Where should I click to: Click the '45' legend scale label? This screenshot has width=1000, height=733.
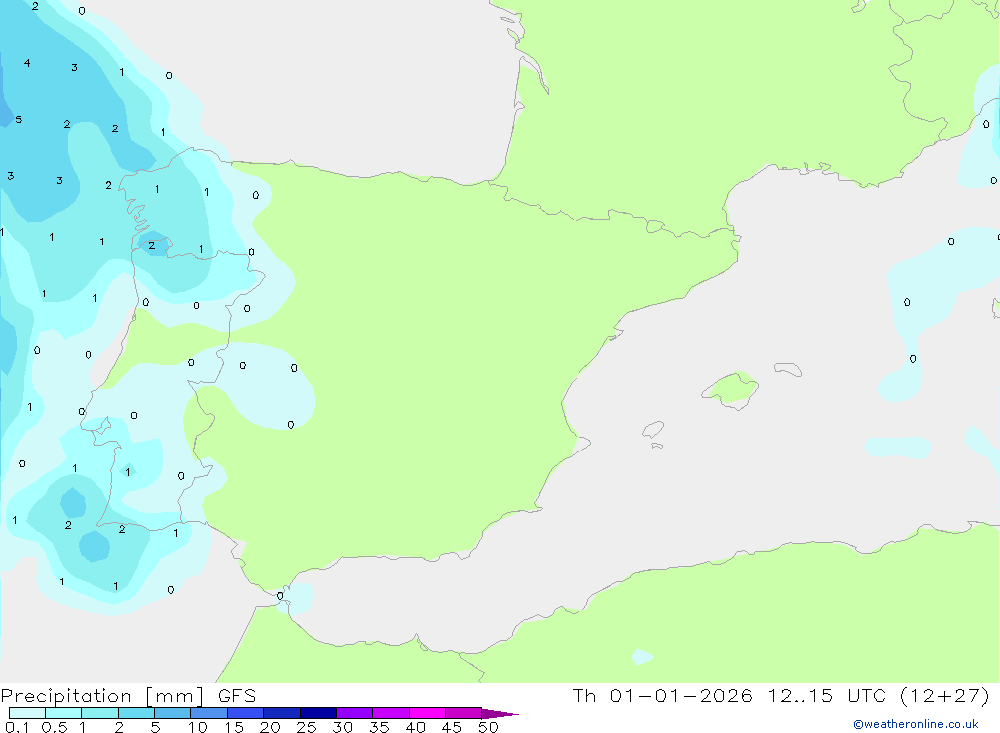pos(452,727)
